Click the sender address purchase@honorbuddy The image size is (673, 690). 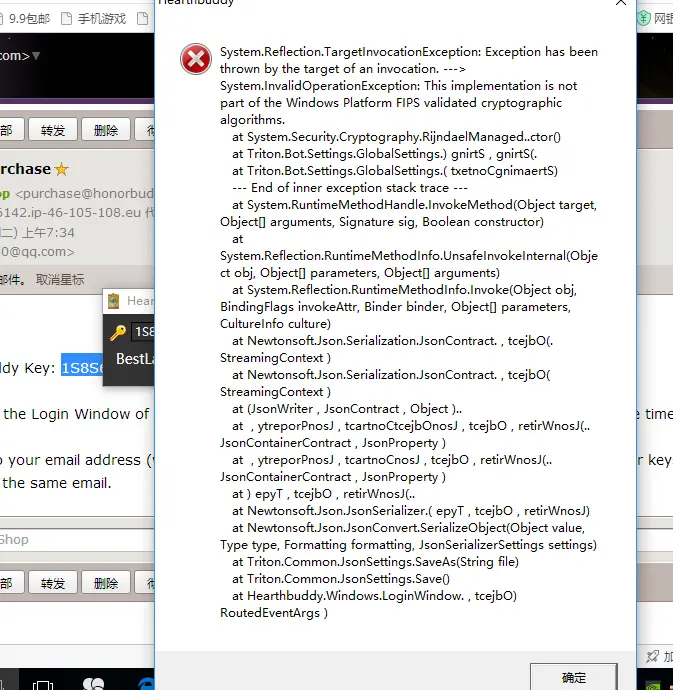[84, 193]
